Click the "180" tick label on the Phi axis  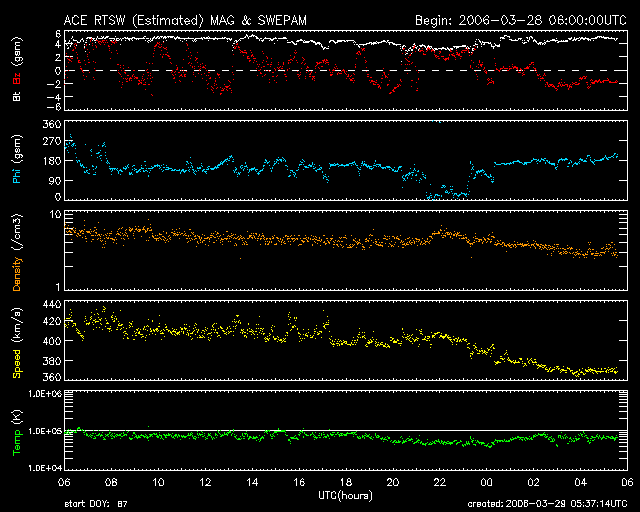point(52,161)
